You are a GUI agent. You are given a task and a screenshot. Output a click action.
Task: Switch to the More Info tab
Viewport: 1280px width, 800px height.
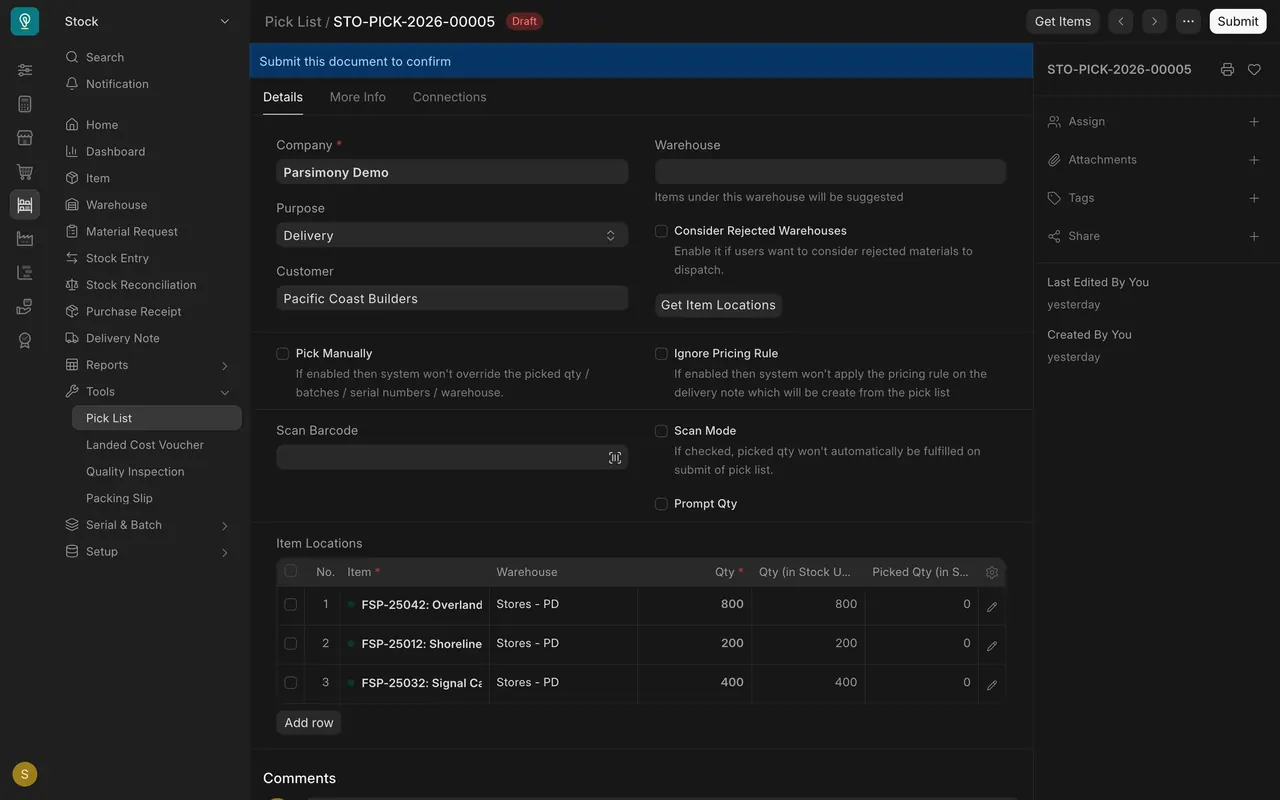358,97
